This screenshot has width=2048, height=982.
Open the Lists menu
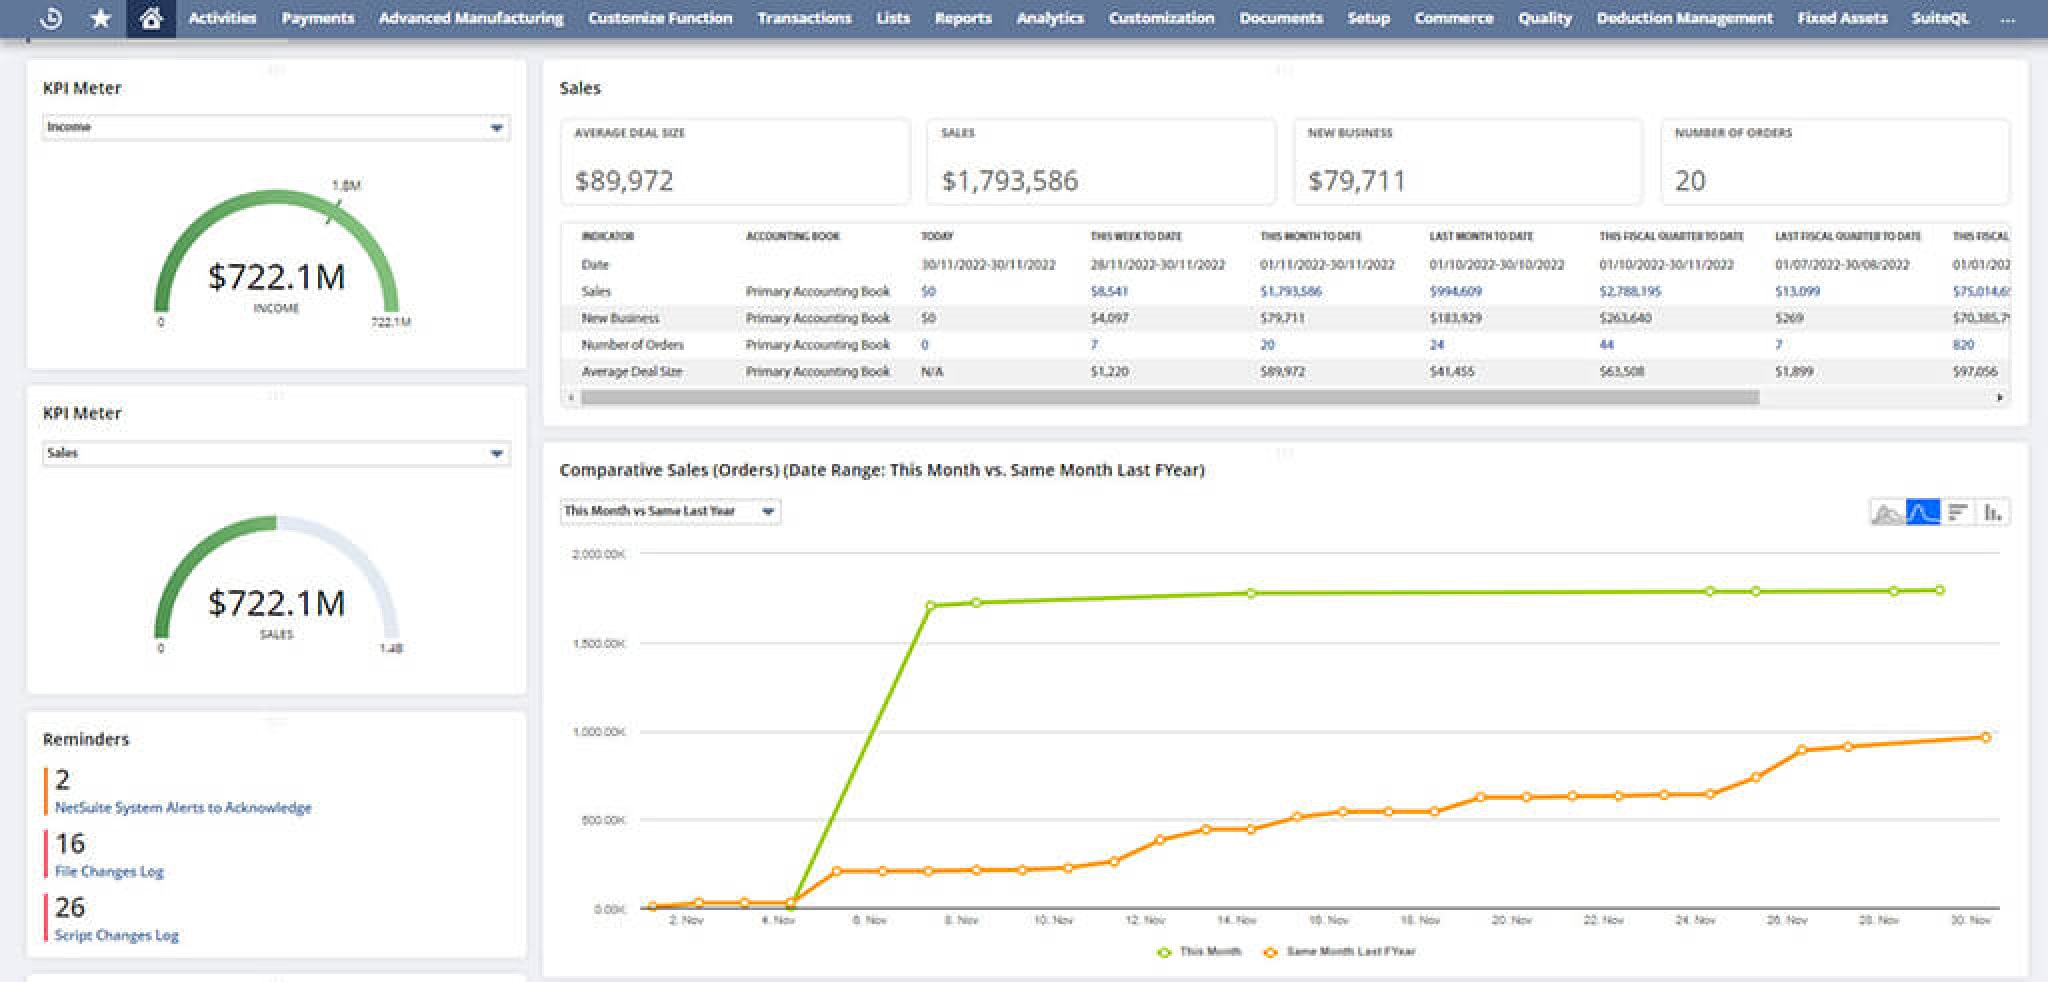(x=893, y=18)
